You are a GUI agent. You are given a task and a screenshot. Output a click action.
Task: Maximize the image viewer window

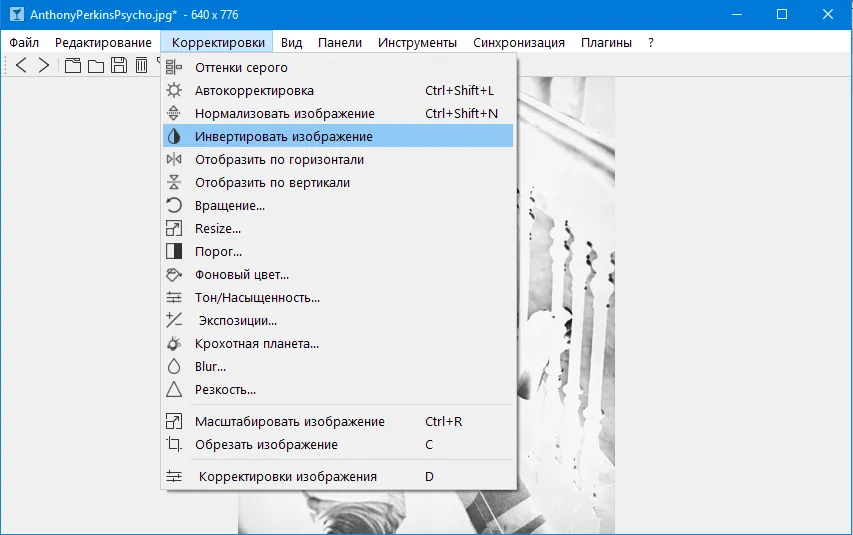[x=782, y=14]
